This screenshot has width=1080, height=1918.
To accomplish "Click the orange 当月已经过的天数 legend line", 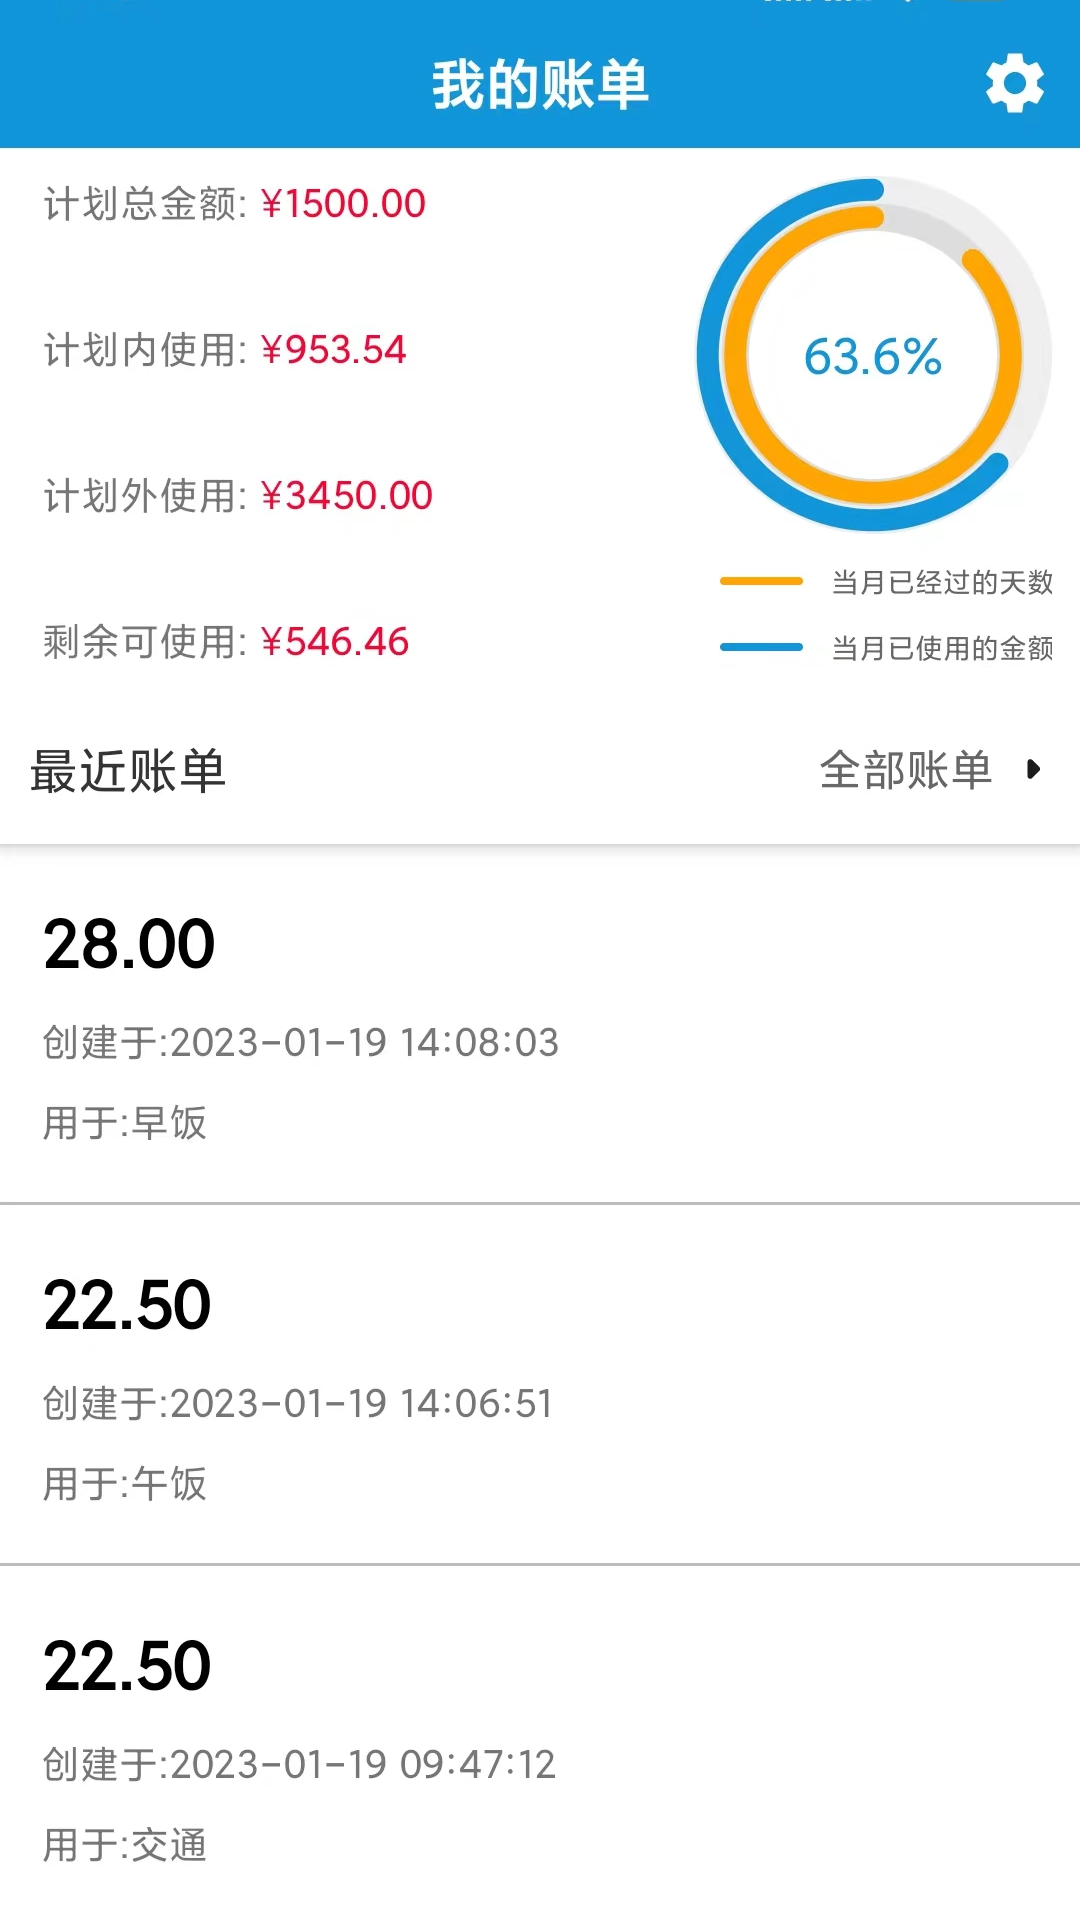I will pos(761,581).
